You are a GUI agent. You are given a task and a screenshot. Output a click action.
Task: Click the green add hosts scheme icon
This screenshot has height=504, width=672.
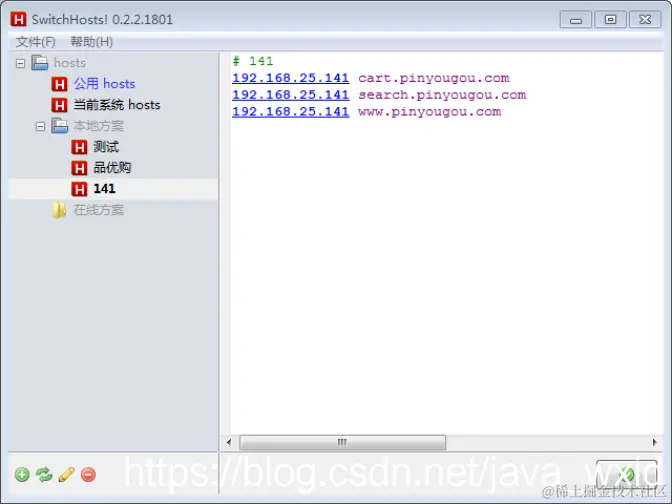[x=22, y=475]
